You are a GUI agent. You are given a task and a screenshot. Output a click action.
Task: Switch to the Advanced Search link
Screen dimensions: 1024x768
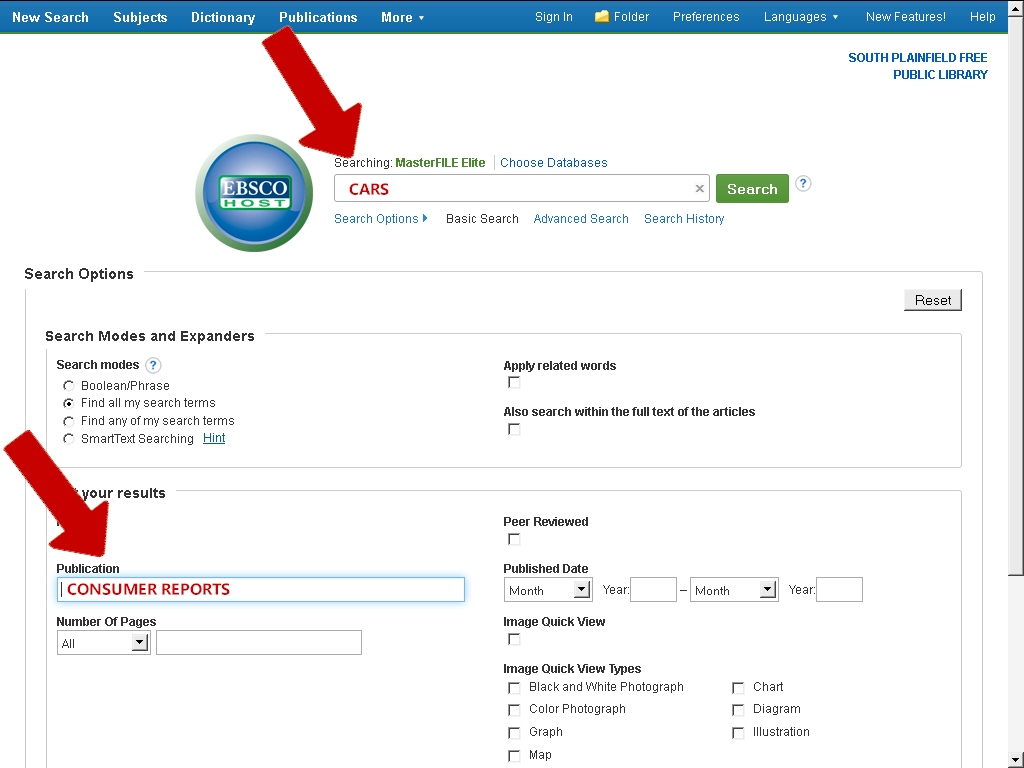[x=581, y=219]
